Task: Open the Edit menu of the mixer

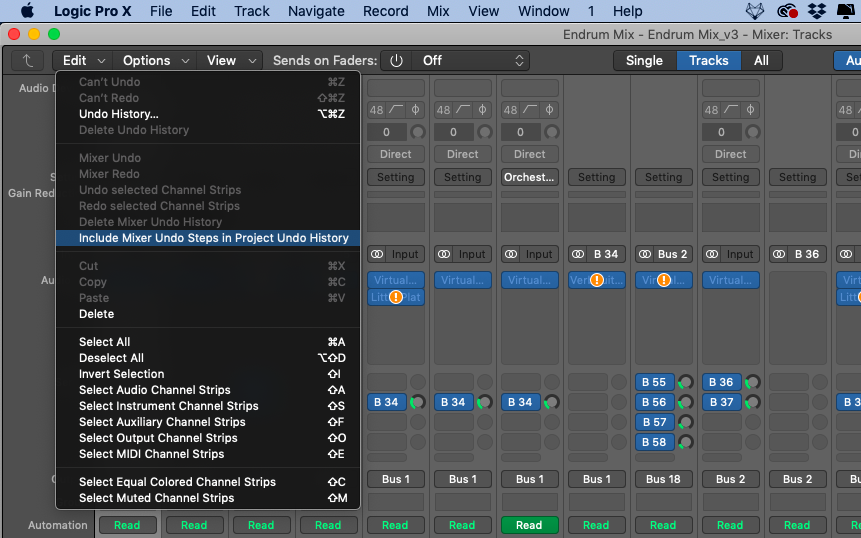Action: [83, 60]
